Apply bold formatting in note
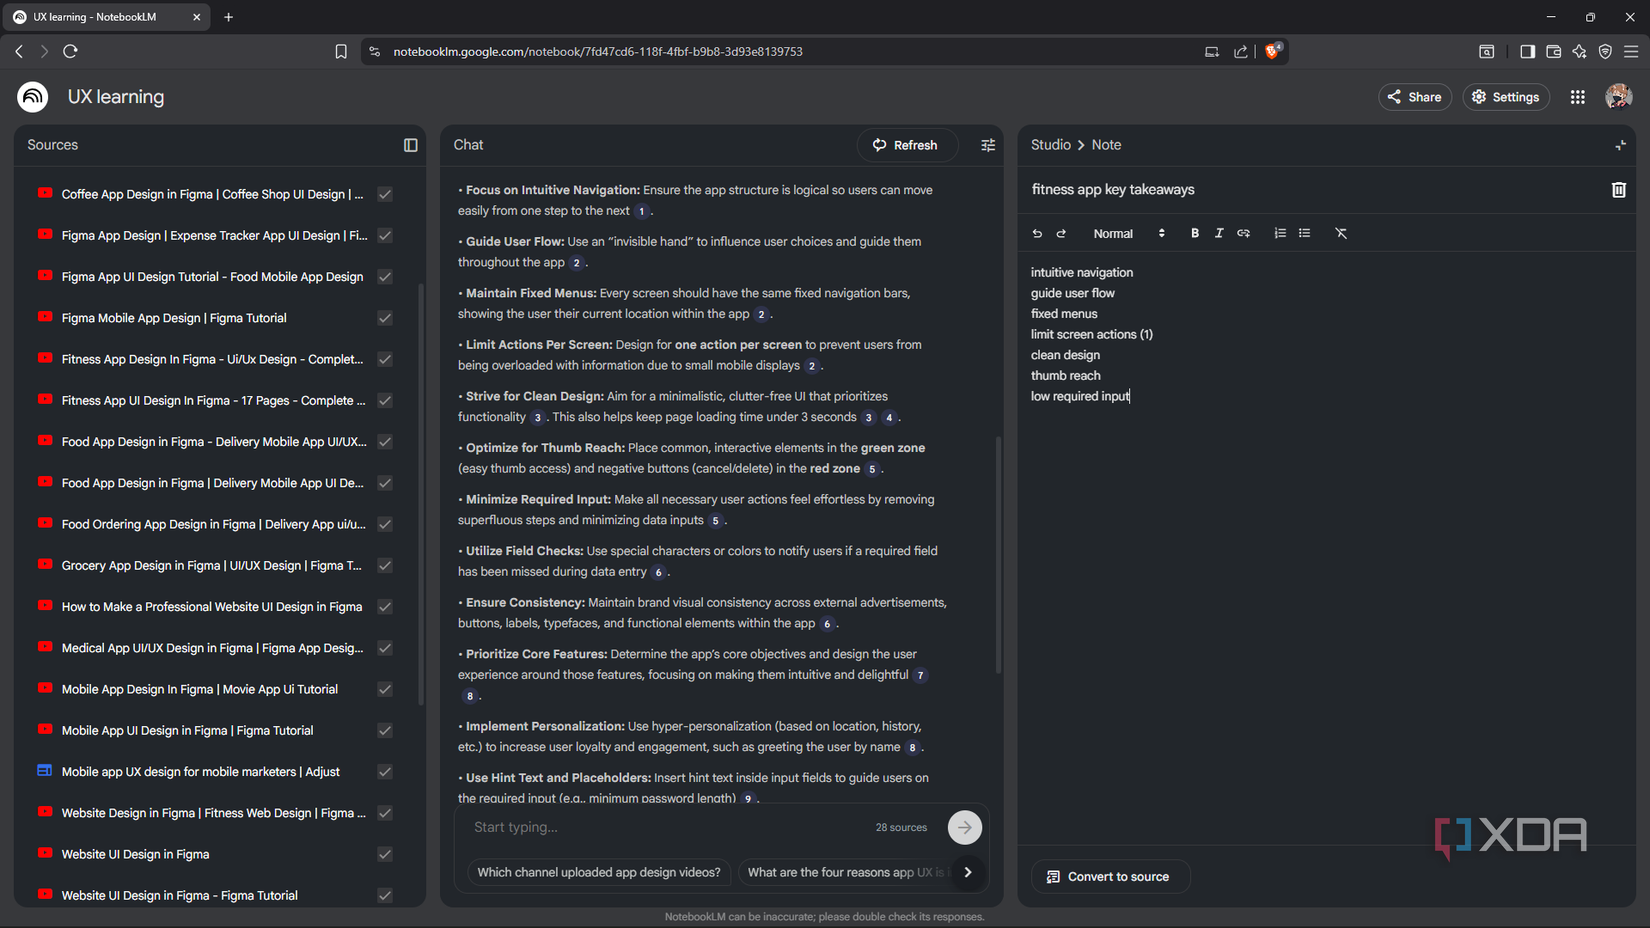This screenshot has width=1650, height=928. [x=1195, y=233]
